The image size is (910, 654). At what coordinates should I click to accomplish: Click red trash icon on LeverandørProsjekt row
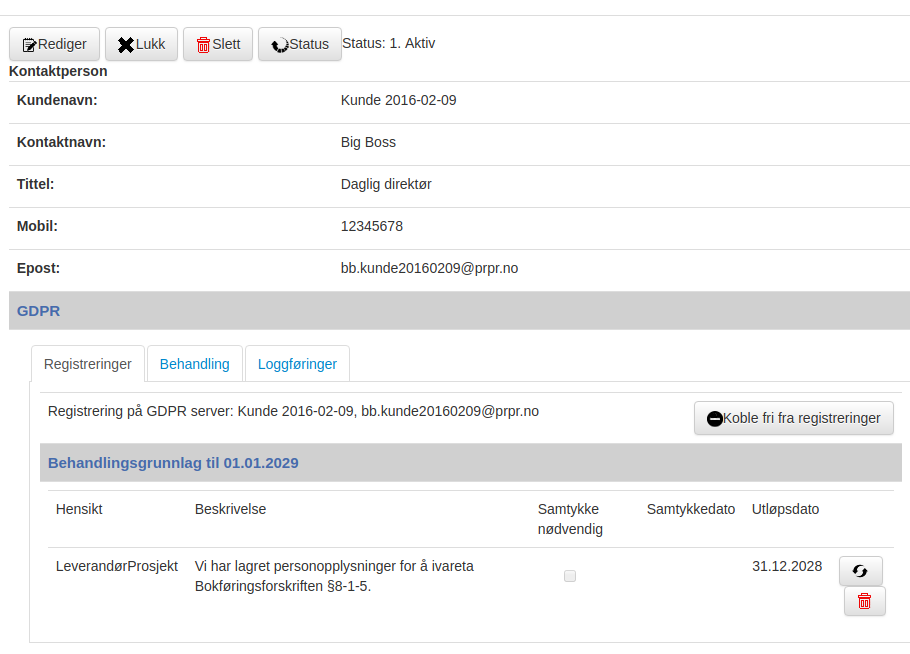pyautogui.click(x=864, y=601)
